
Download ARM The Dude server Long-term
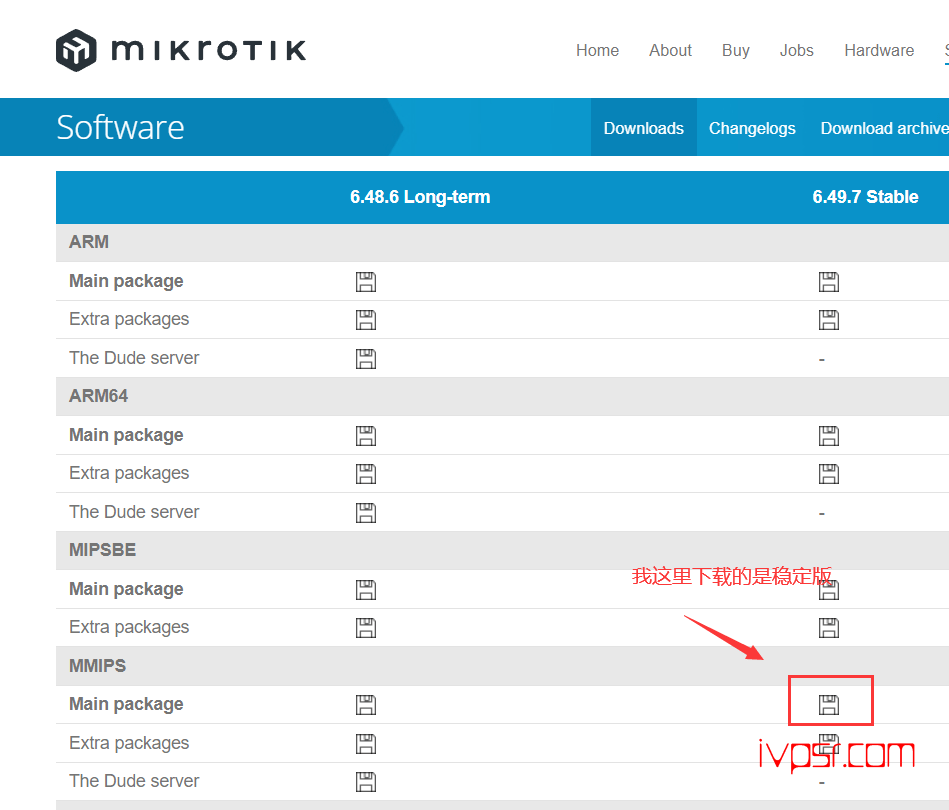[366, 358]
